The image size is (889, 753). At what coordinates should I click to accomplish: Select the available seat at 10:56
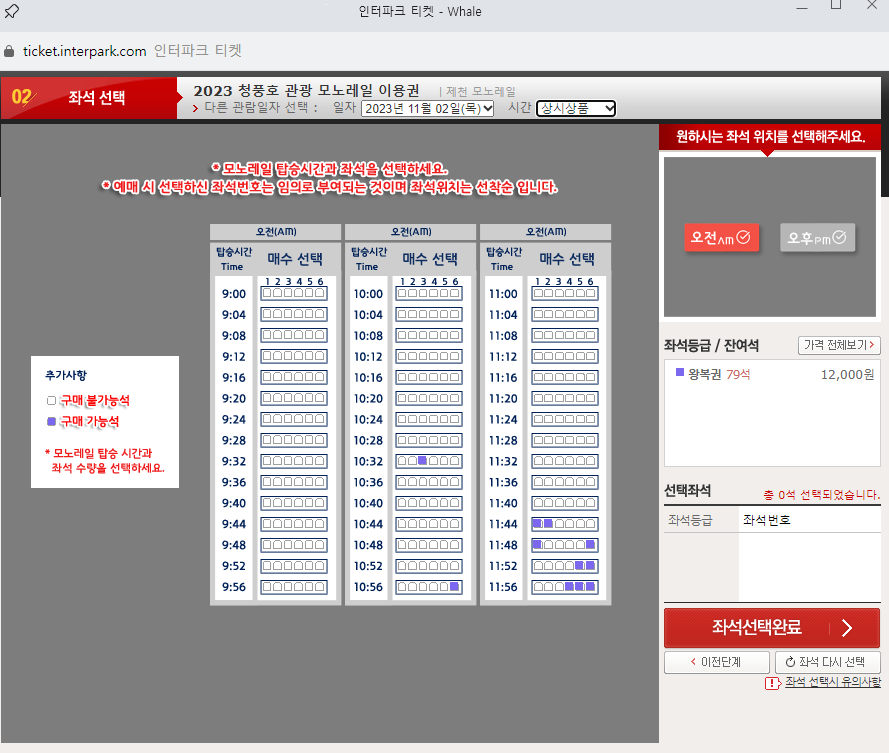(x=454, y=587)
